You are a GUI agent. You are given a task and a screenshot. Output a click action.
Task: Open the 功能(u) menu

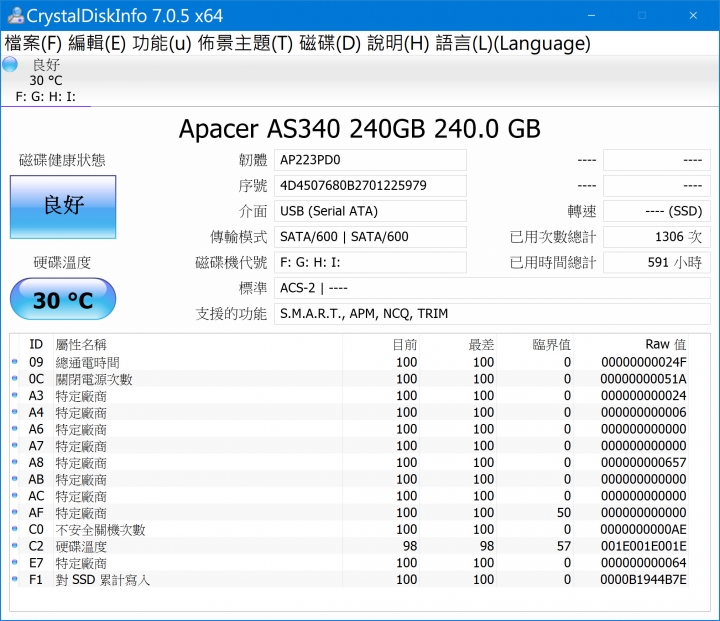(162, 44)
